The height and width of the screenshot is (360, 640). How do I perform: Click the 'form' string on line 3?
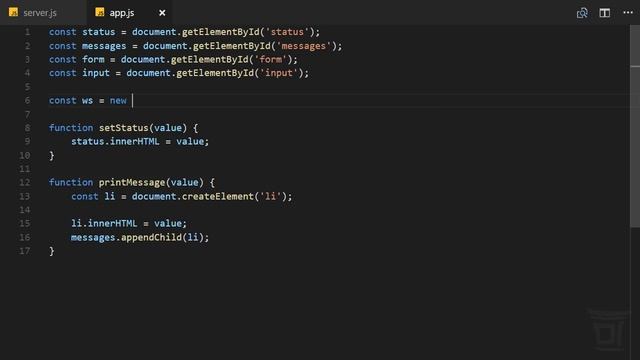271,60
